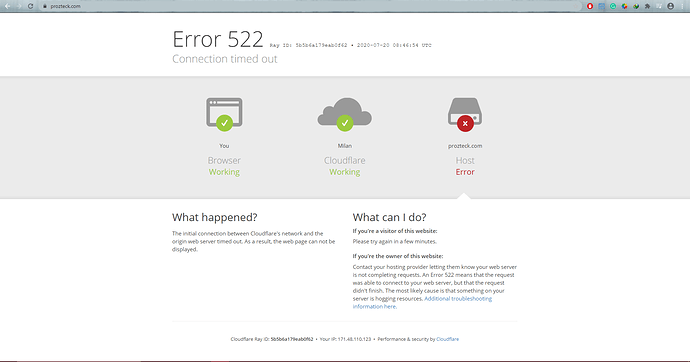Click the green 'Working' text under Cloudflare

pyautogui.click(x=345, y=172)
